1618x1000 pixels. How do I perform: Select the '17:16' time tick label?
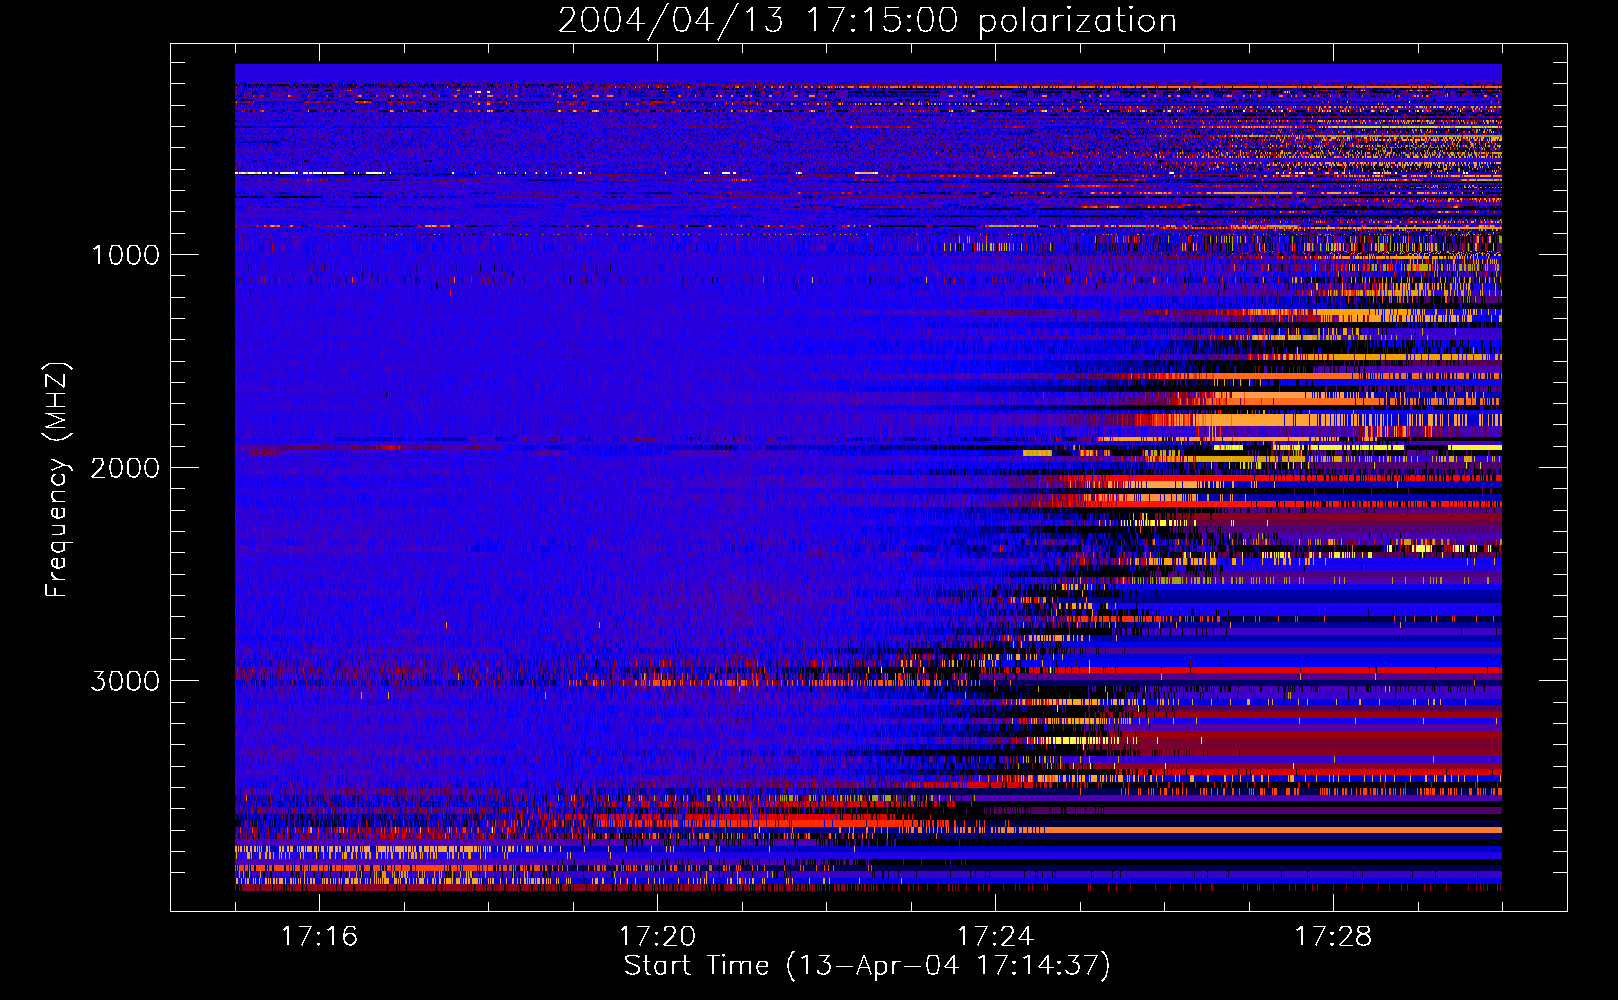tap(319, 937)
